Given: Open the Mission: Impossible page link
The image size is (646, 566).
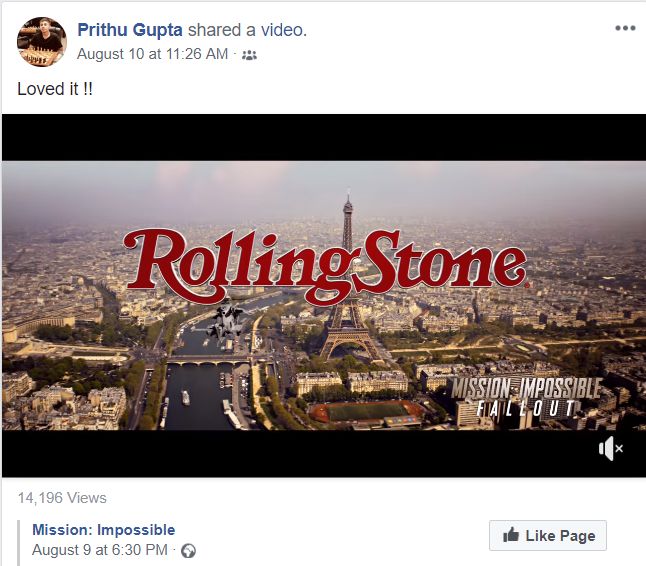Looking at the screenshot, I should [x=103, y=530].
